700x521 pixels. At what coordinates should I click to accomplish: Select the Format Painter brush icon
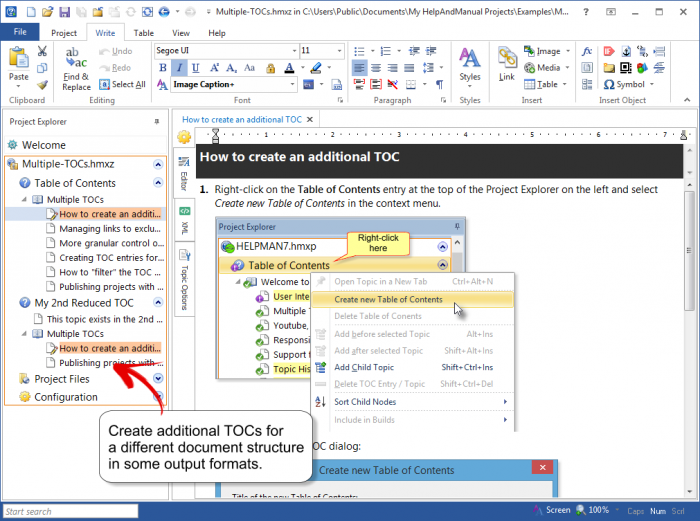pos(42,85)
